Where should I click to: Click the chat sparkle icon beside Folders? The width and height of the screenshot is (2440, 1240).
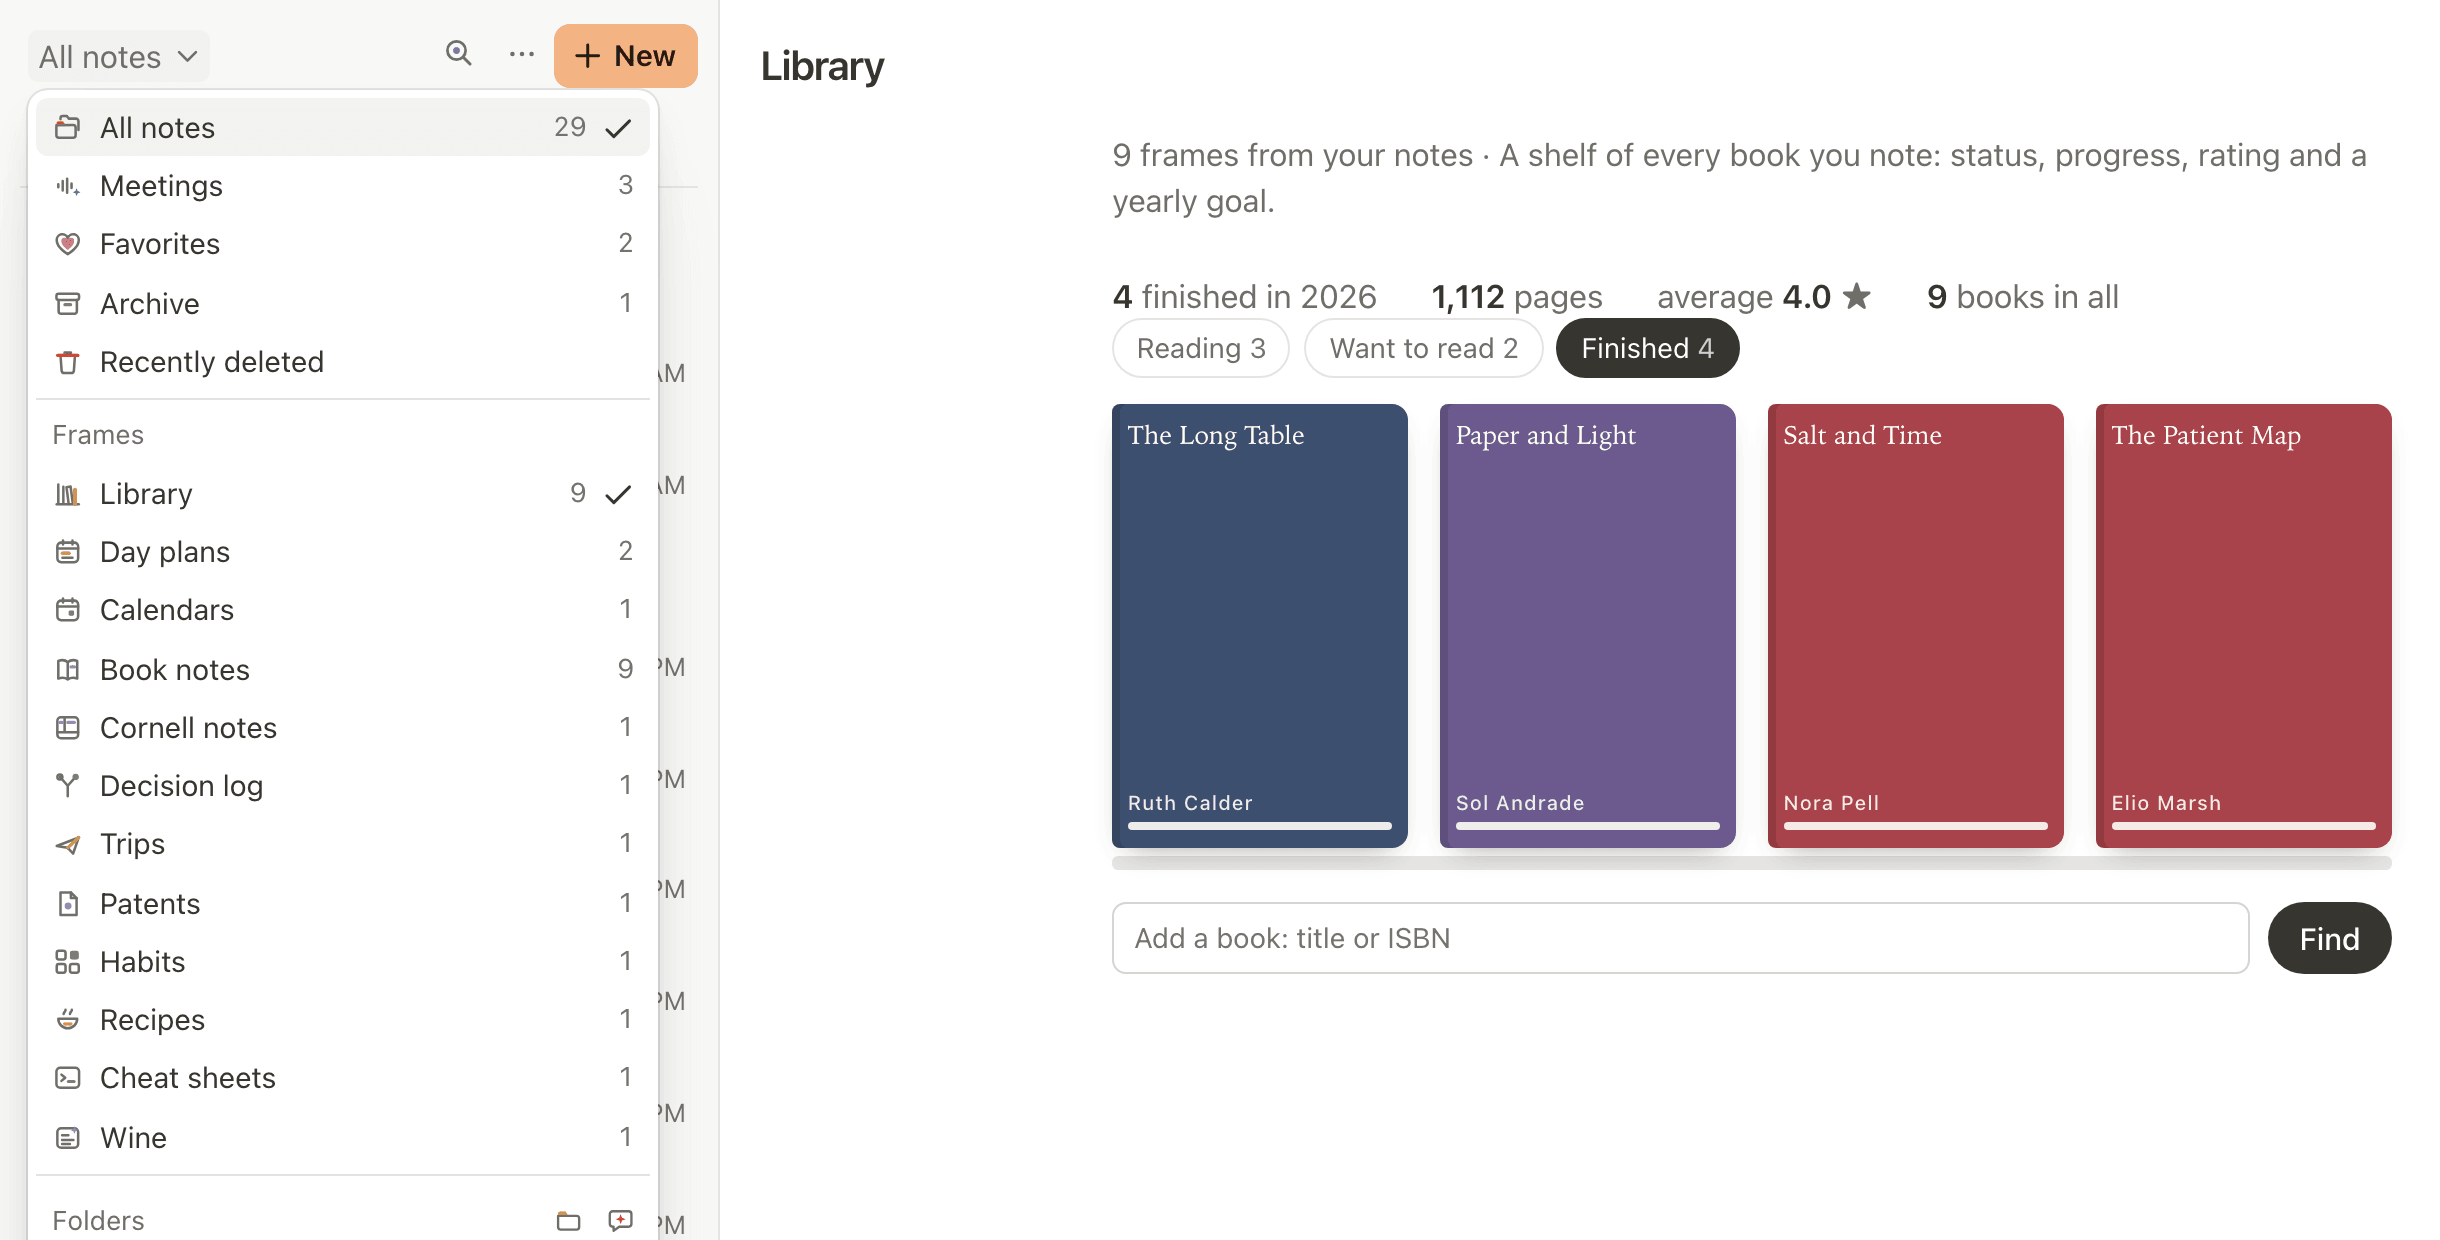[x=620, y=1221]
